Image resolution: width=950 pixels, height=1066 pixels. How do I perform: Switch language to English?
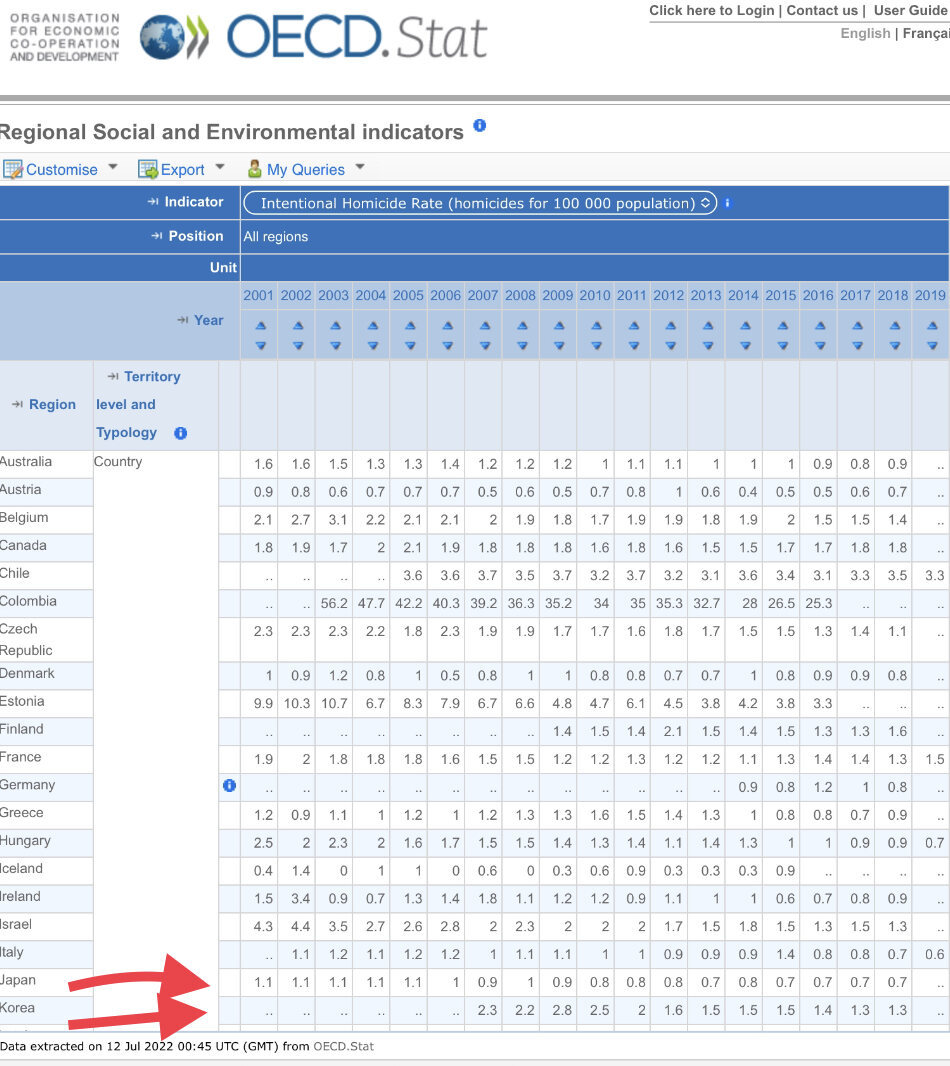tap(865, 33)
